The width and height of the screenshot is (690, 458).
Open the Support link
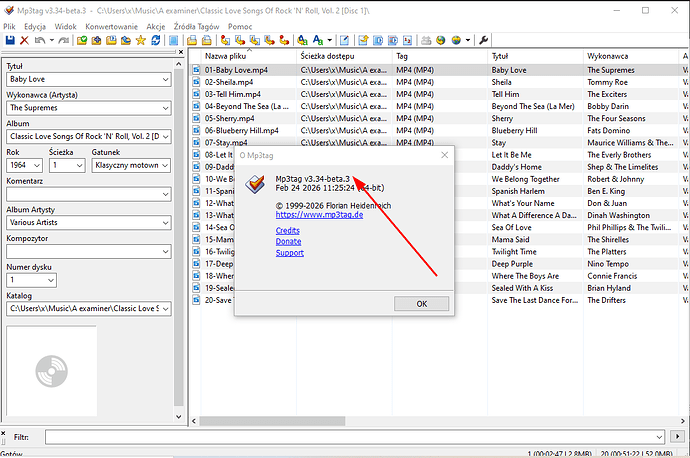(x=290, y=253)
